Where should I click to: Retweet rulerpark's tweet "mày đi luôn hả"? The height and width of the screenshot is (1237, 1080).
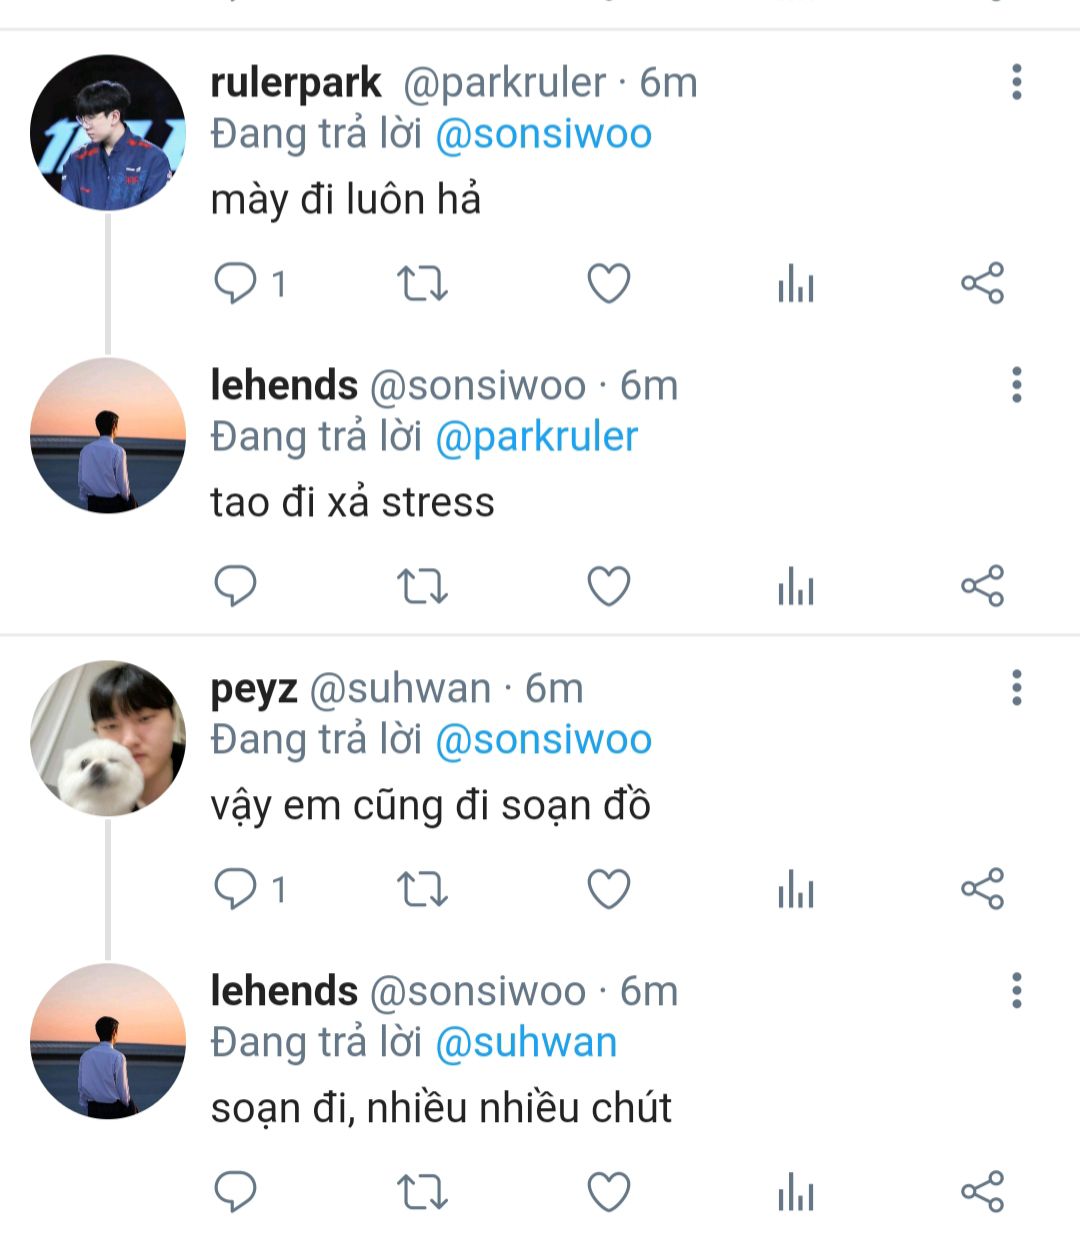(x=422, y=284)
